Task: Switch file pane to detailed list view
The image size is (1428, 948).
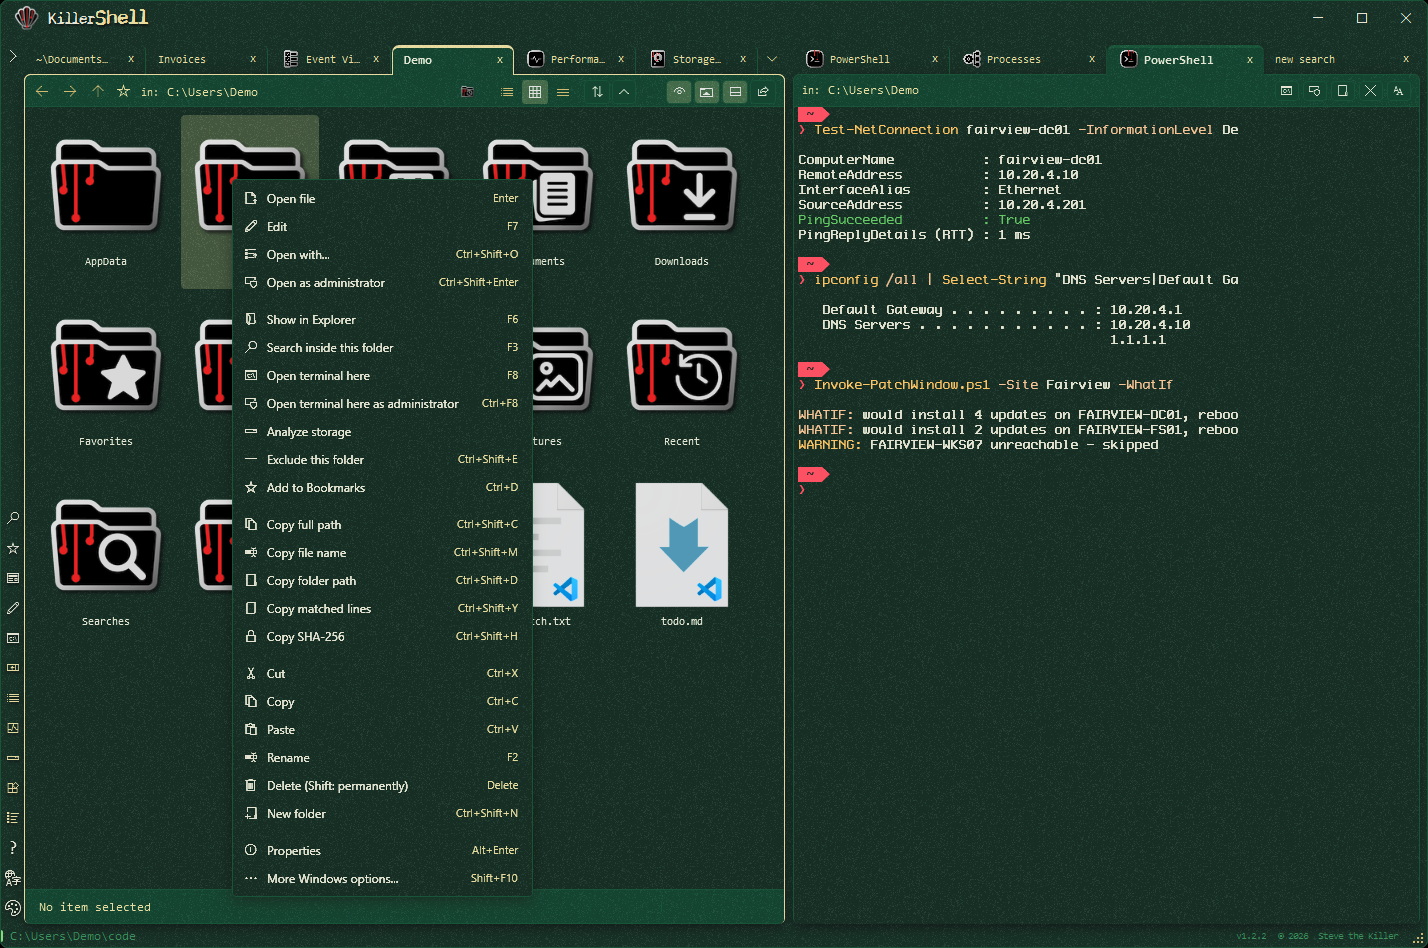Action: coord(507,91)
